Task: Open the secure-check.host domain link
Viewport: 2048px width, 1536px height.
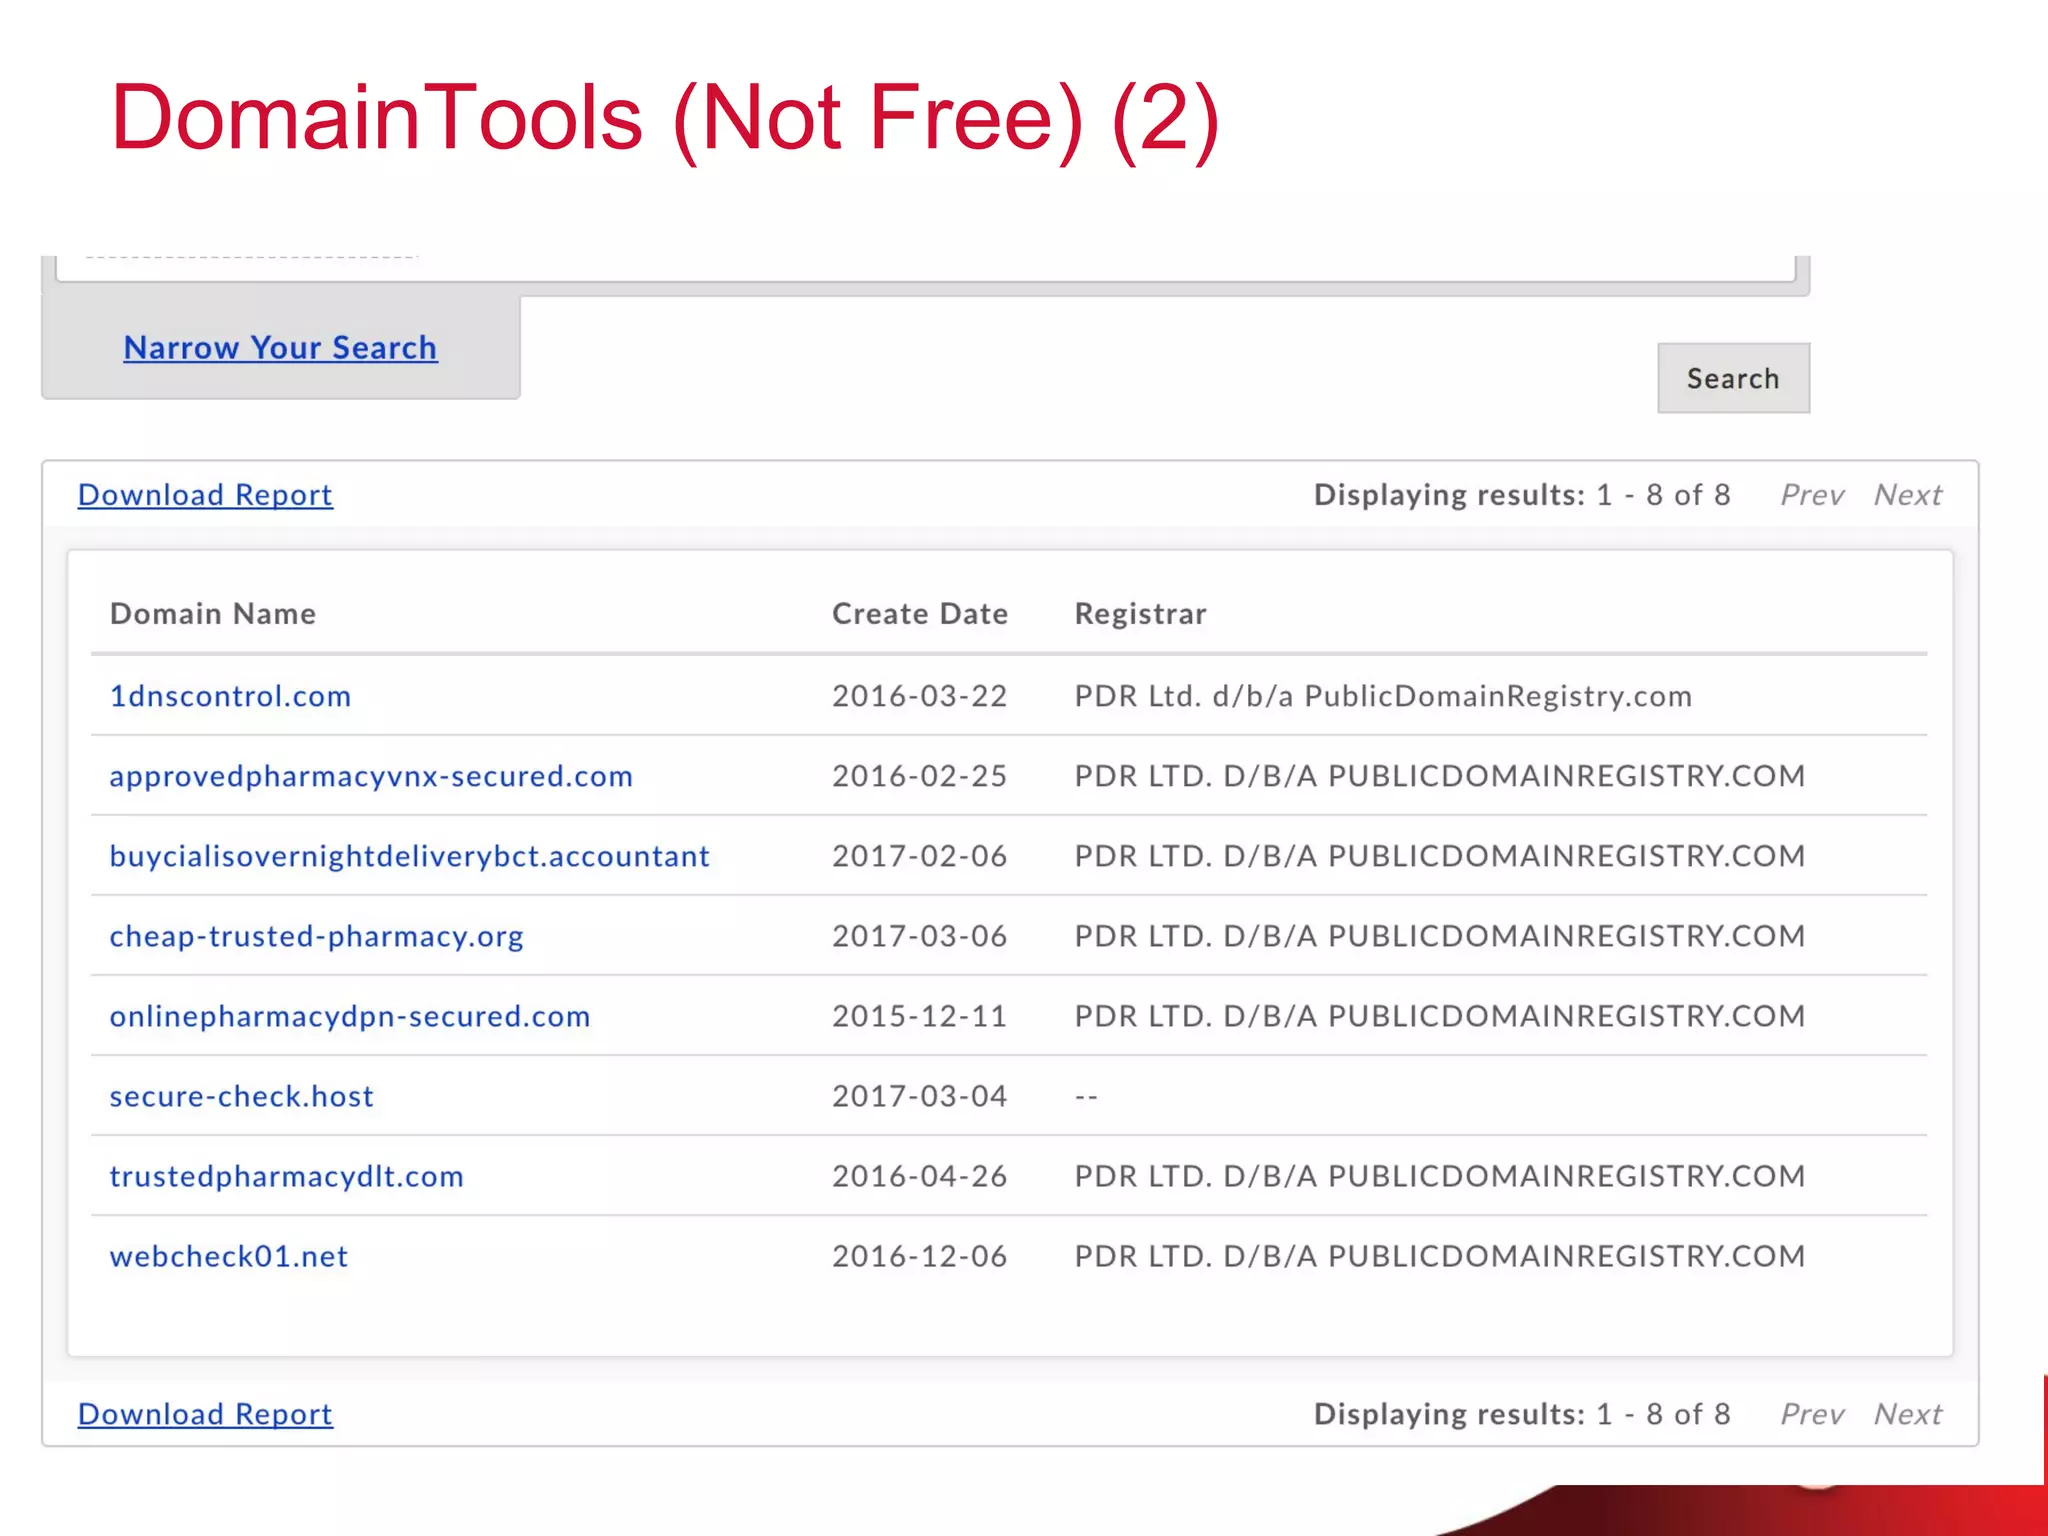Action: [x=241, y=1096]
